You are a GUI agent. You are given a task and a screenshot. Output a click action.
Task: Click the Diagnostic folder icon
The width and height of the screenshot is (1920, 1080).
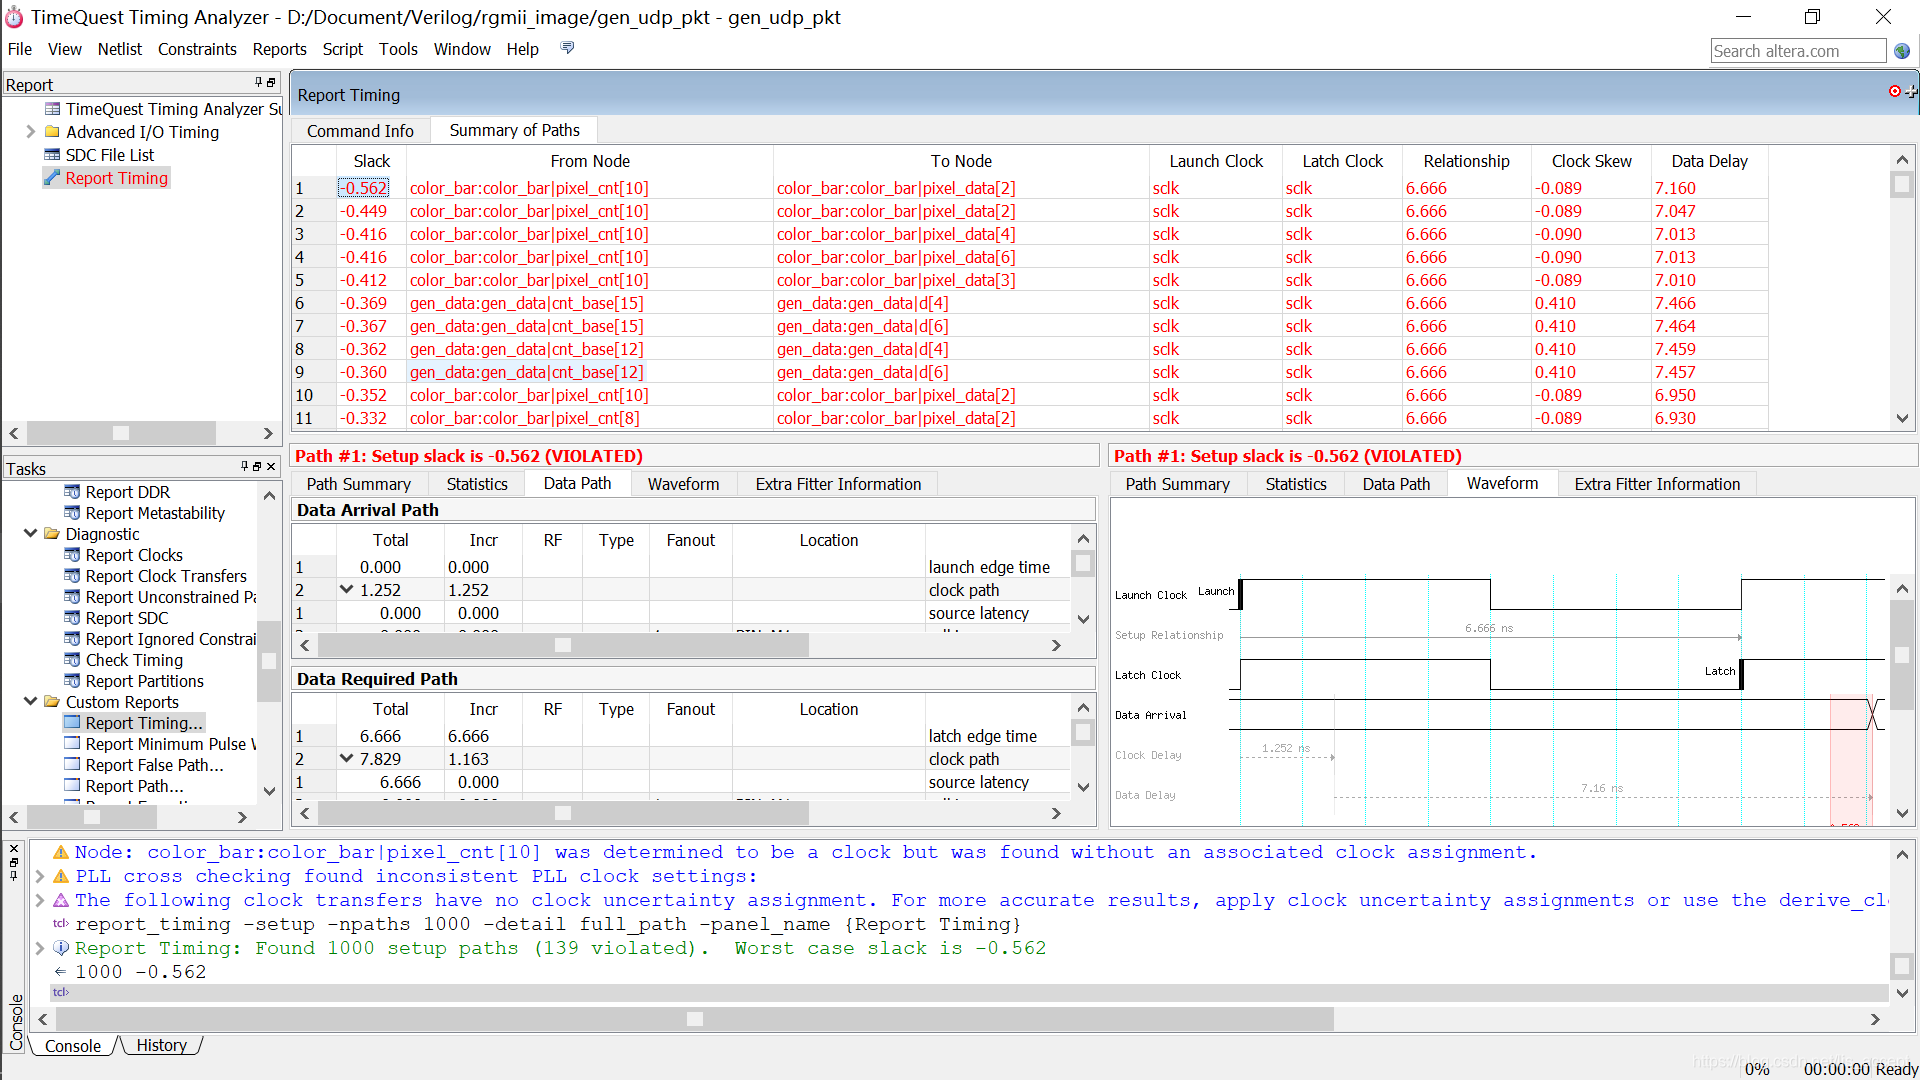click(x=52, y=534)
